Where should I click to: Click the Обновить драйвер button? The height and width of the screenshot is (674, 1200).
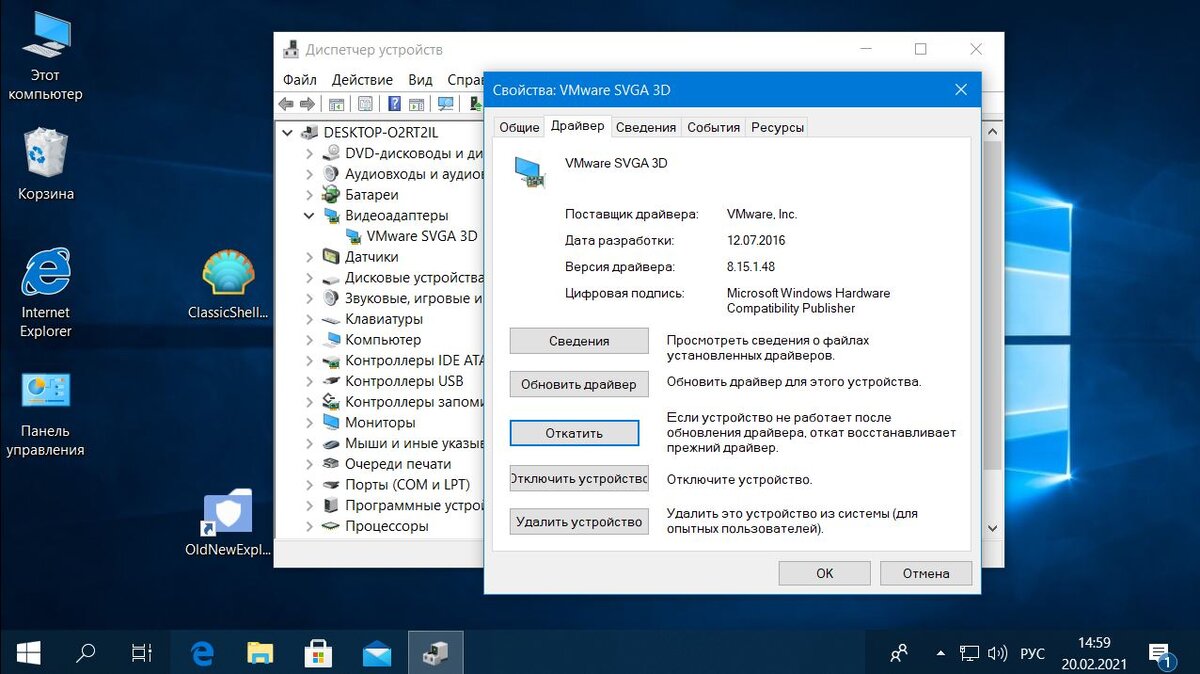[579, 384]
